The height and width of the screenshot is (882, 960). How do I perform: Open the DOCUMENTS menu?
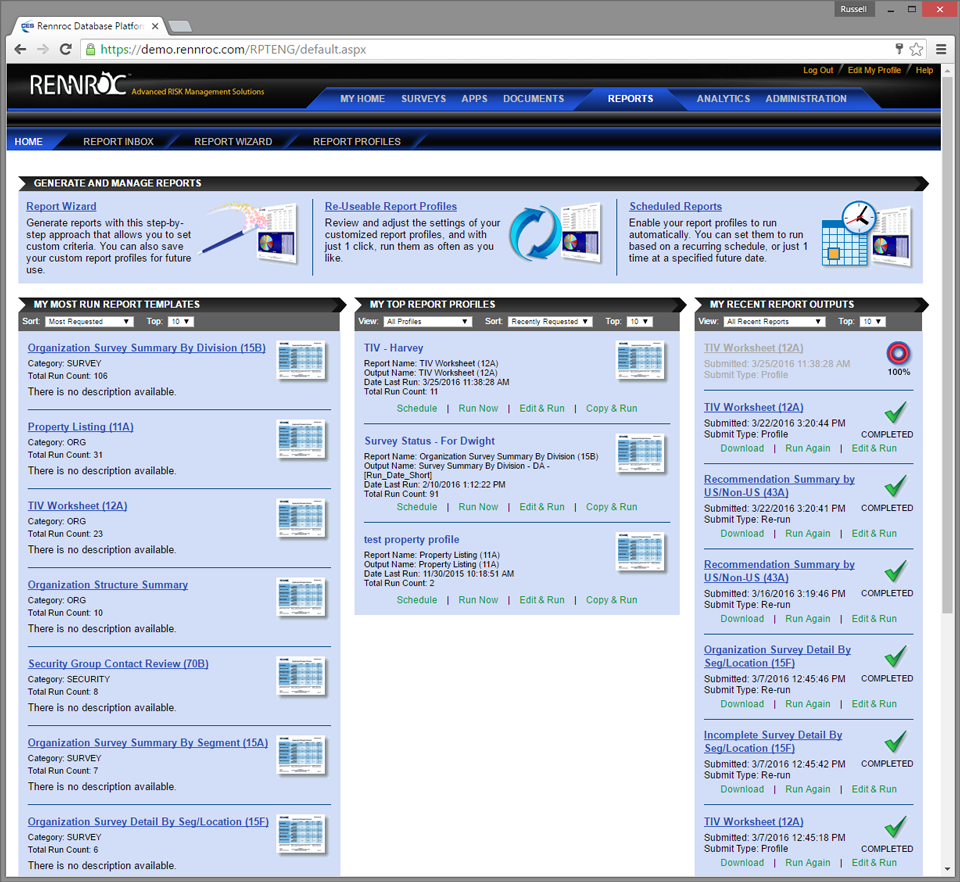[x=534, y=99]
